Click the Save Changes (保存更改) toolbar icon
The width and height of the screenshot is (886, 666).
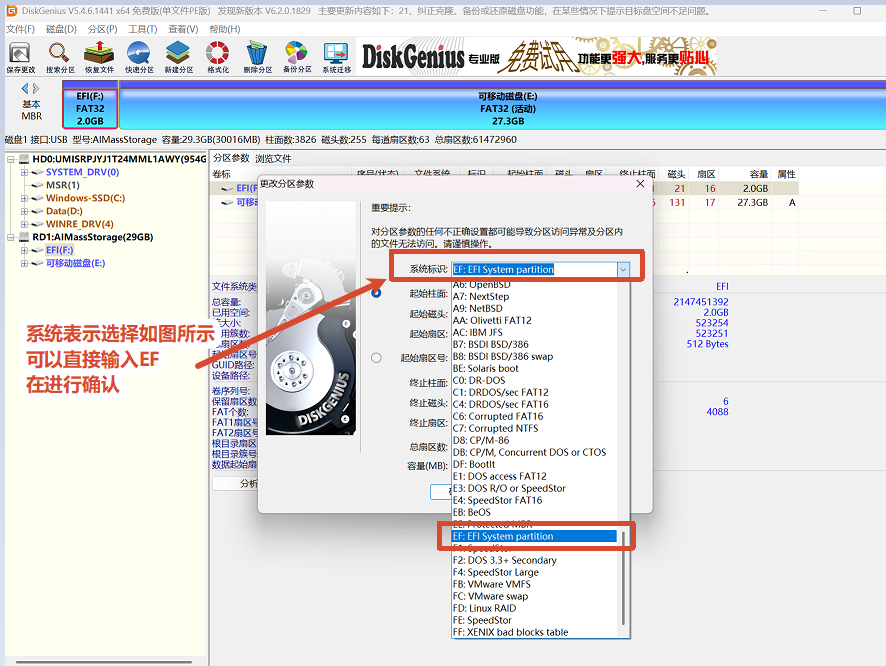20,57
